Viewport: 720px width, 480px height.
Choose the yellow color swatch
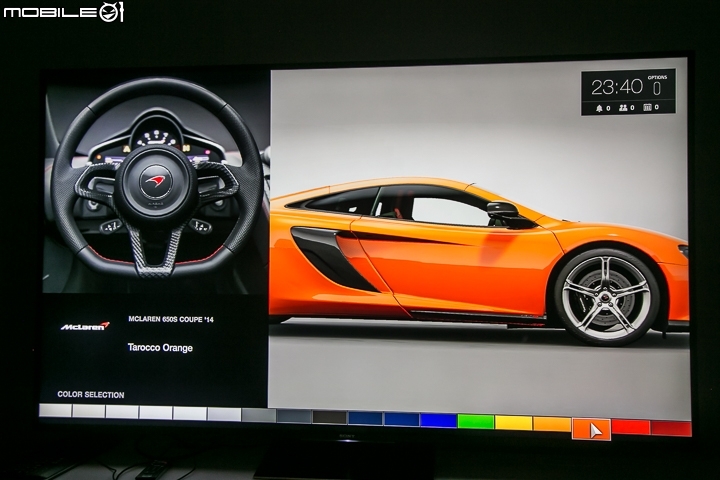[513, 423]
